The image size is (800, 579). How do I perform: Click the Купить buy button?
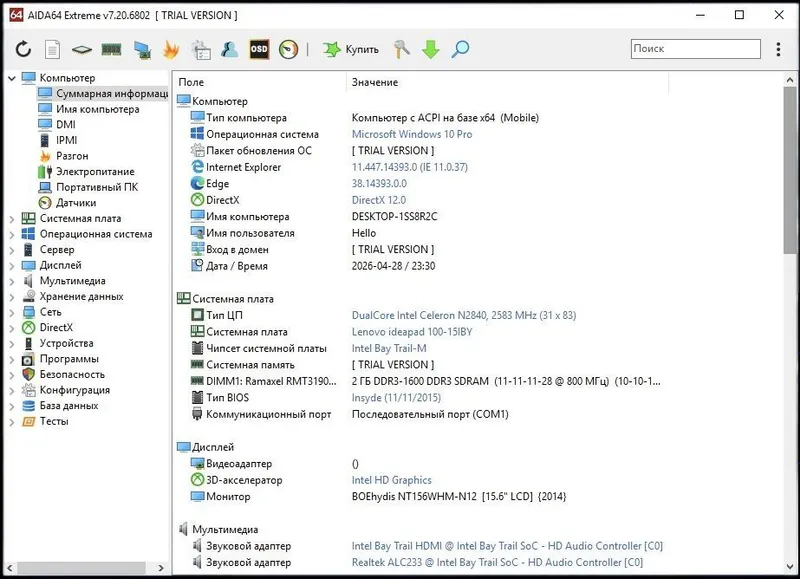[x=351, y=49]
